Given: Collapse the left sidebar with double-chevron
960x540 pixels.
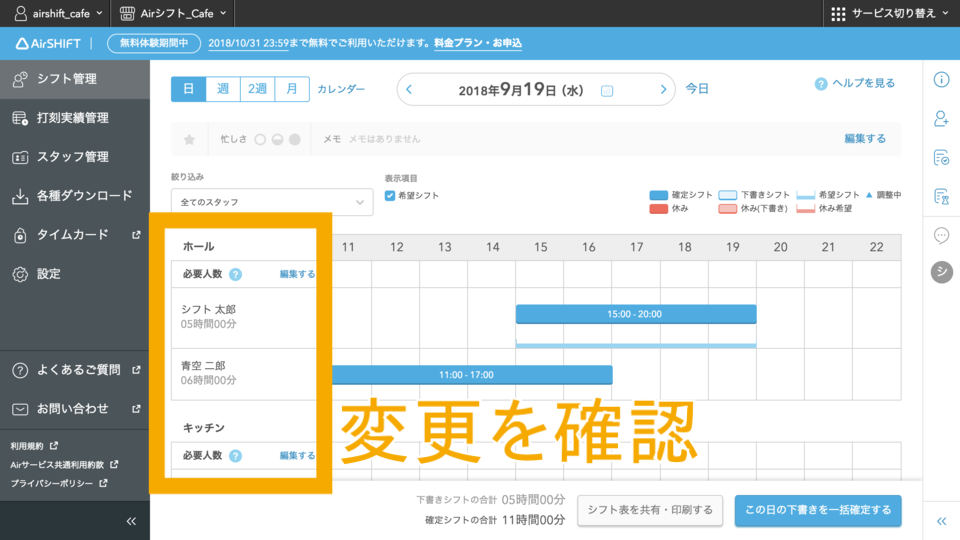Looking at the screenshot, I should [x=131, y=521].
